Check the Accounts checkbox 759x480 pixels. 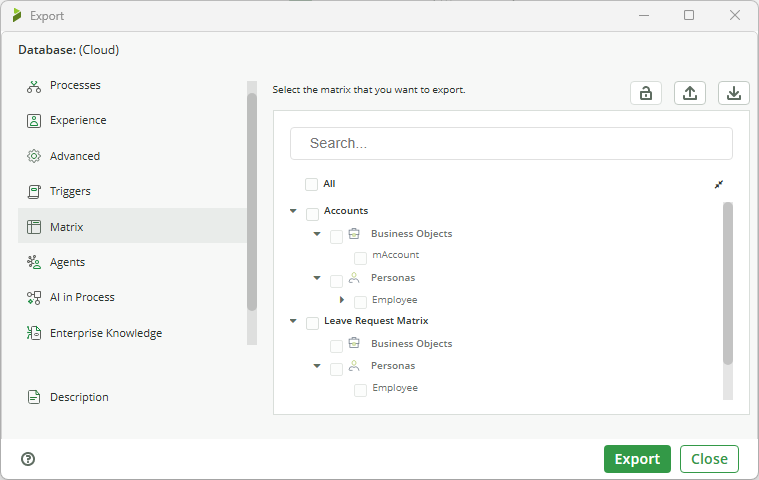click(x=312, y=214)
